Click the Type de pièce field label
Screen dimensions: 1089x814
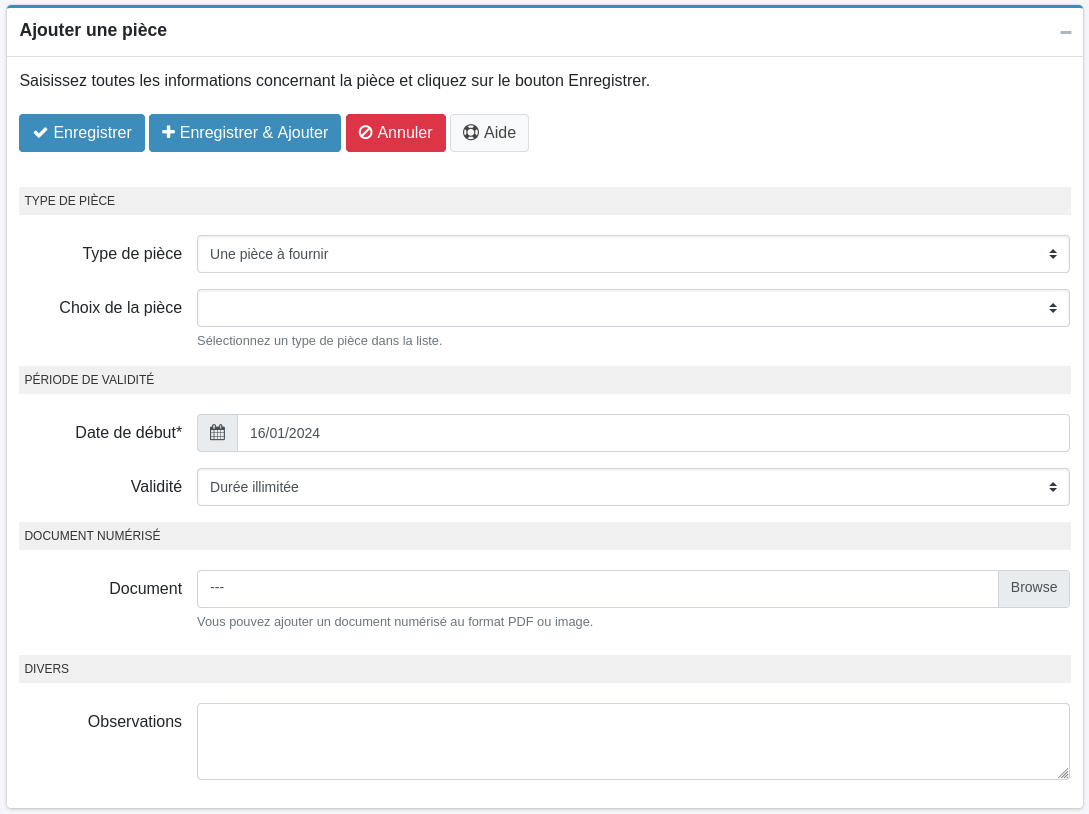point(132,254)
